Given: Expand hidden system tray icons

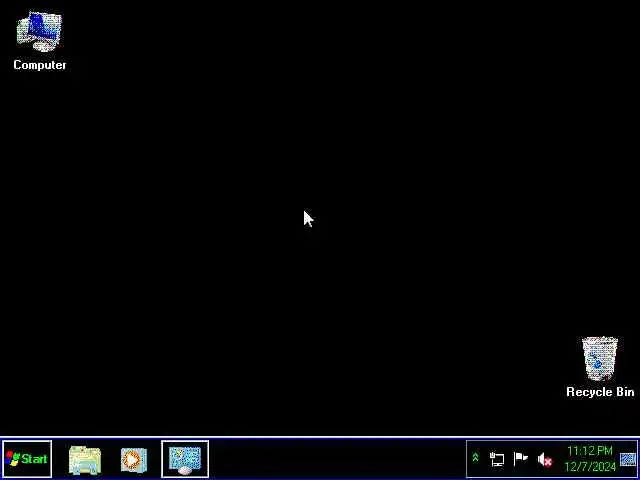Looking at the screenshot, I should point(475,458).
